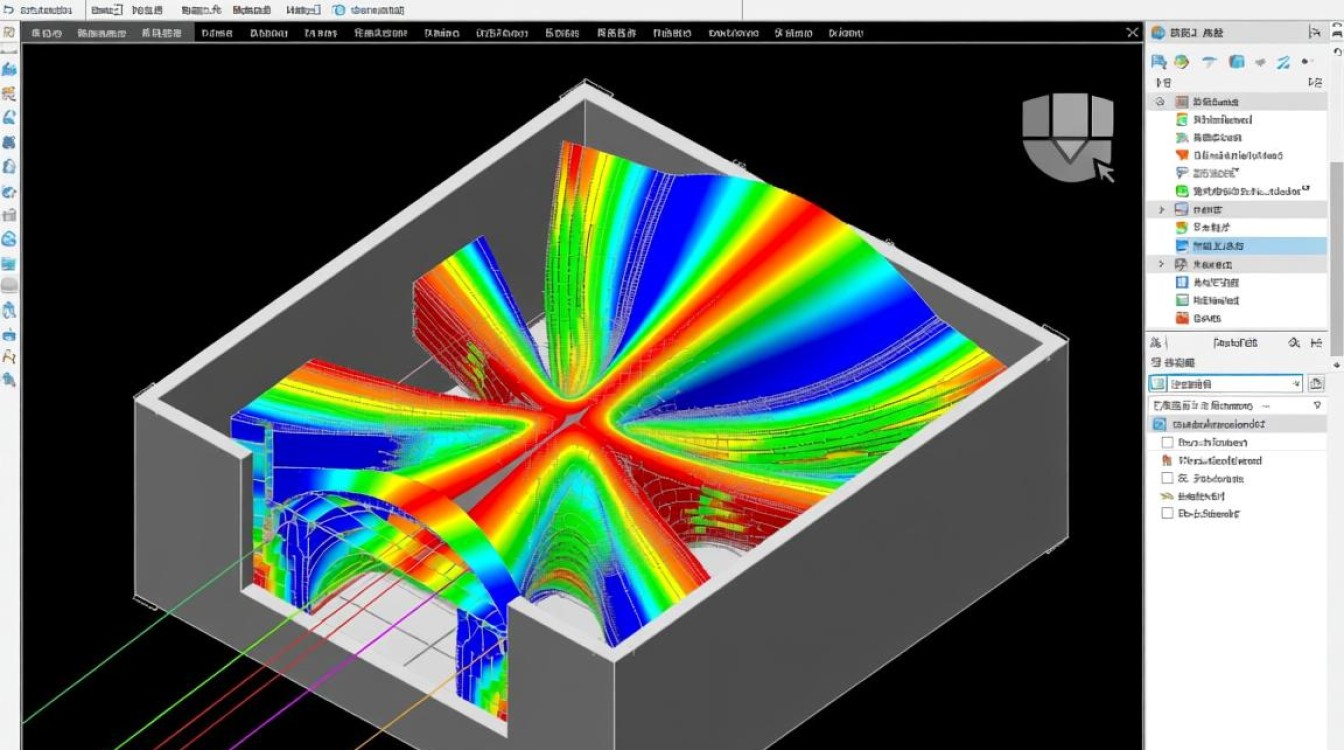Check the first empty checkbox in lower list
Viewport: 1344px width, 750px height.
click(1166, 442)
